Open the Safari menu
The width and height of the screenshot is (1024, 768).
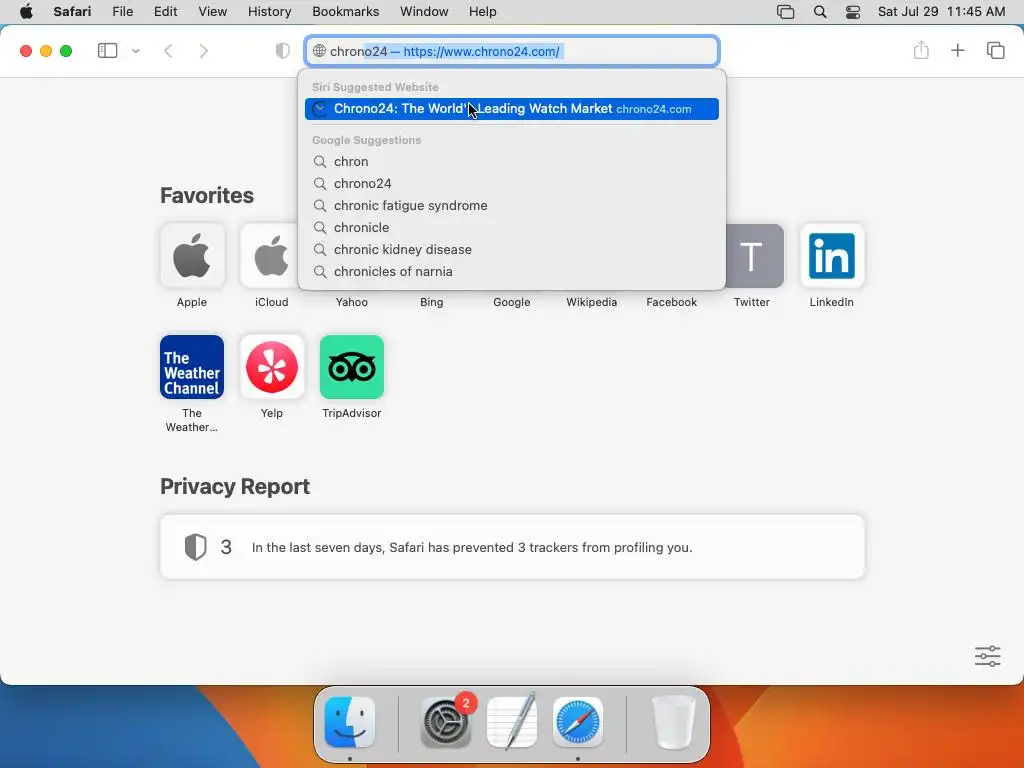pyautogui.click(x=72, y=12)
